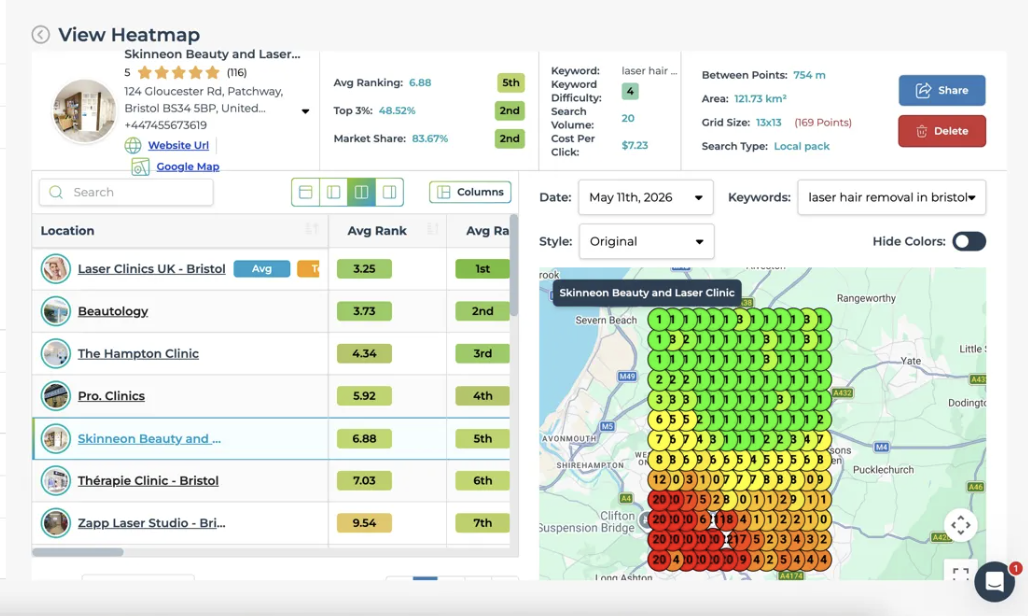Open Laser Clinics UK - Bristol link
This screenshot has height=616, width=1028.
(x=151, y=269)
